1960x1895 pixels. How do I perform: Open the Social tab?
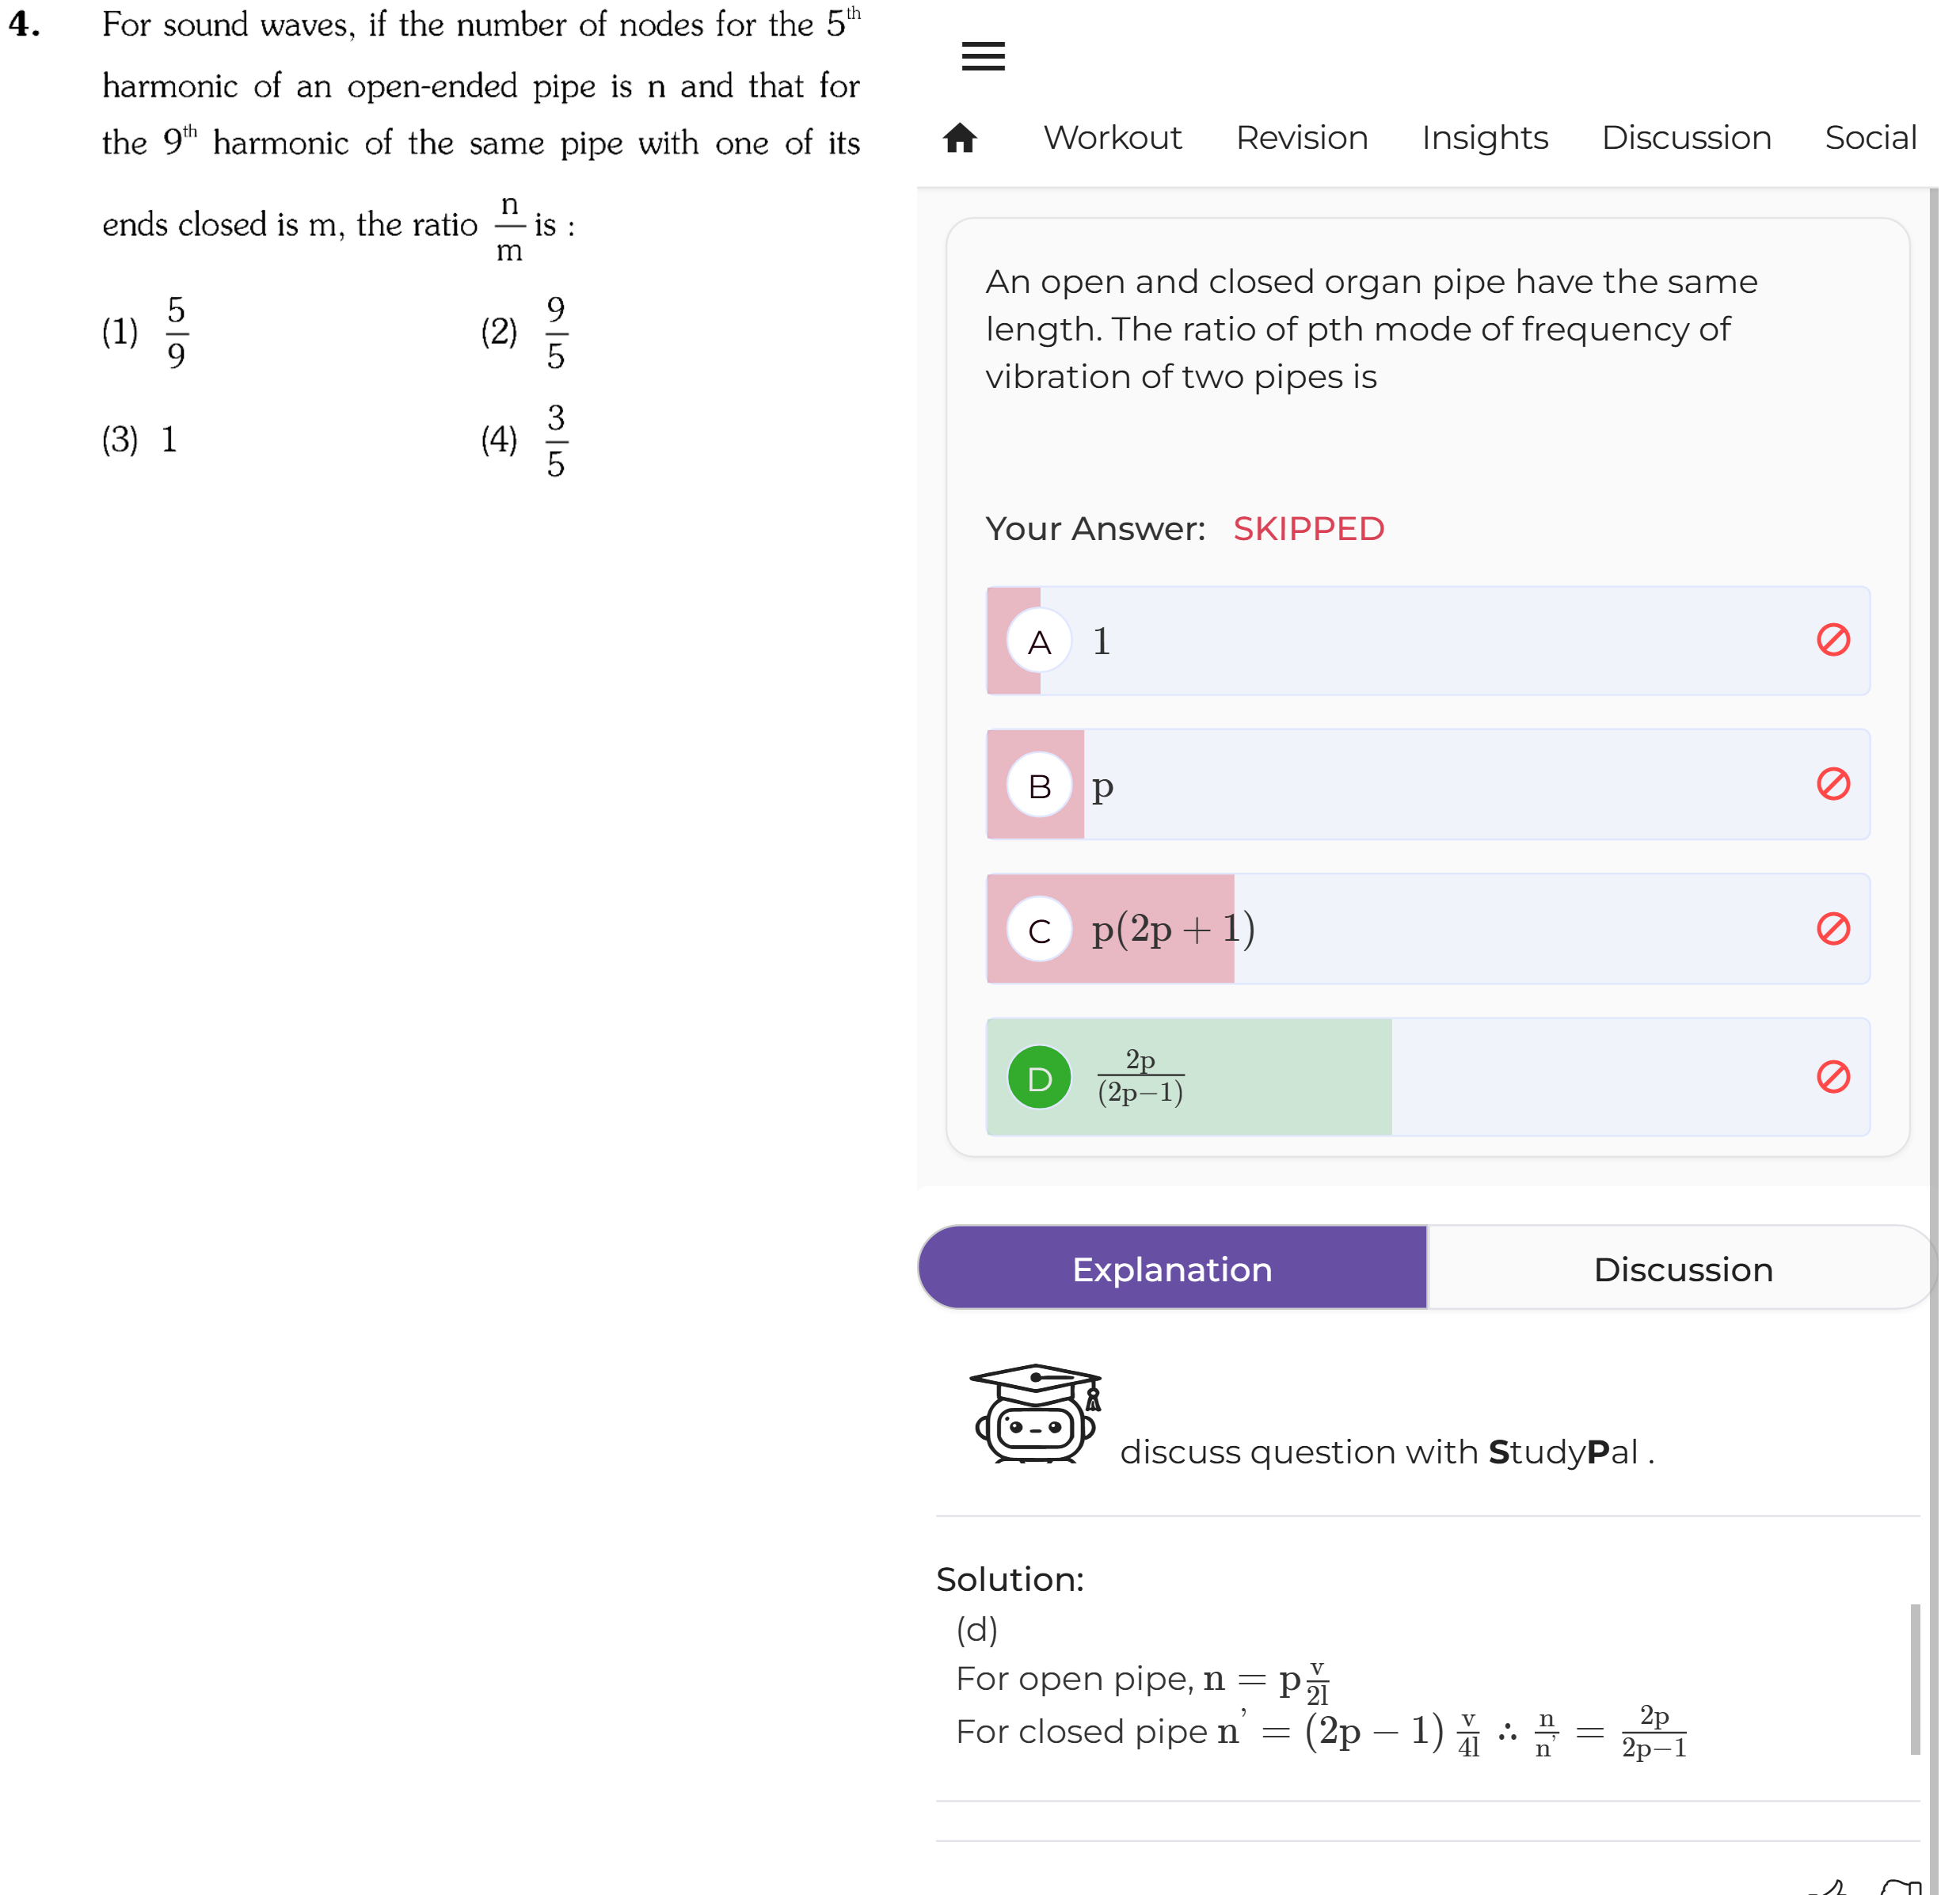point(1870,137)
